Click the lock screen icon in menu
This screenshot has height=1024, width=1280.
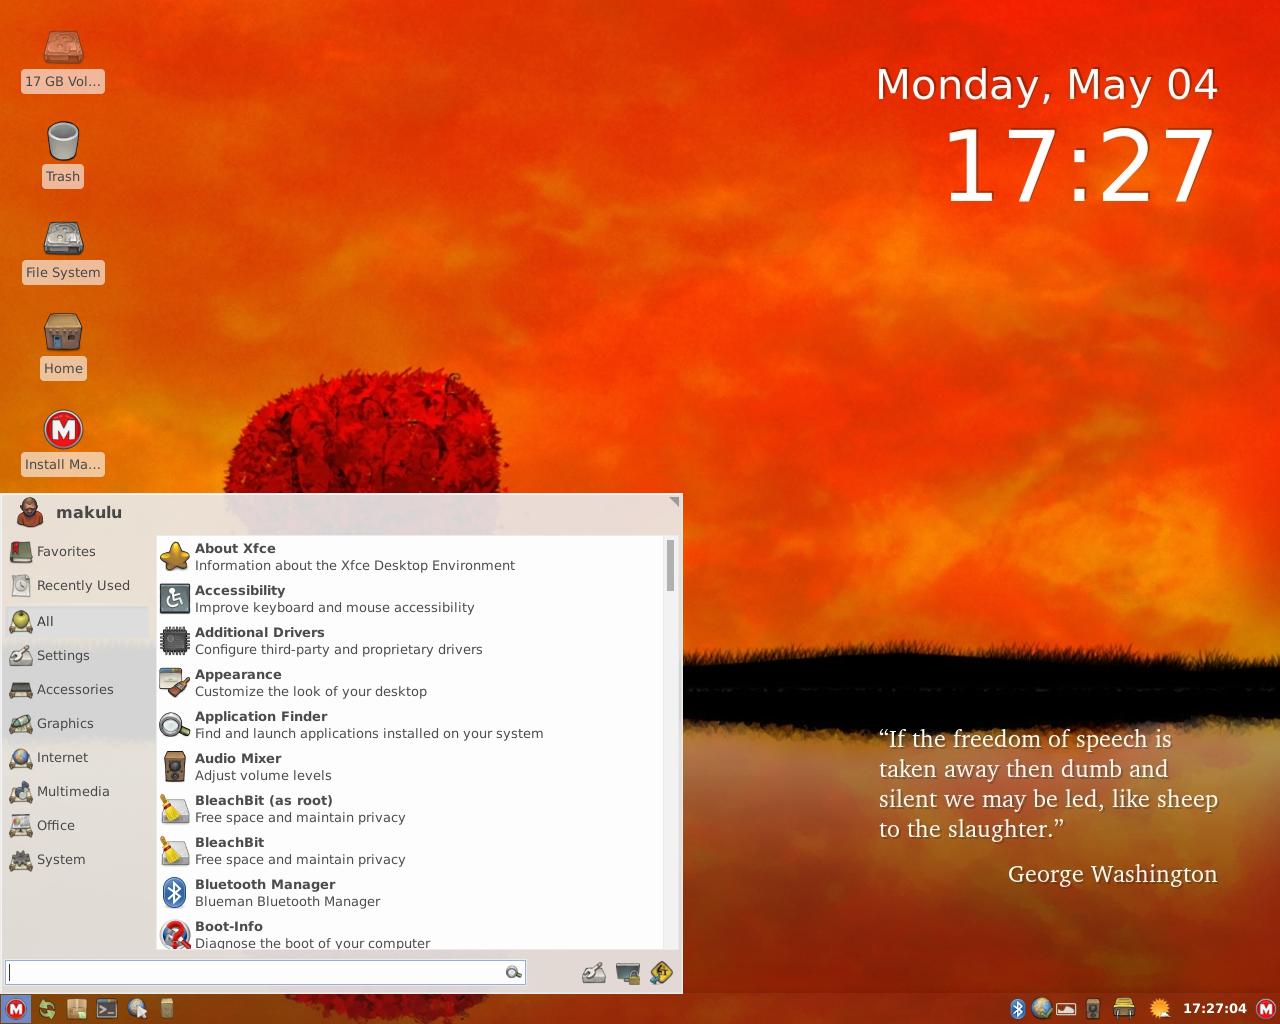click(628, 973)
